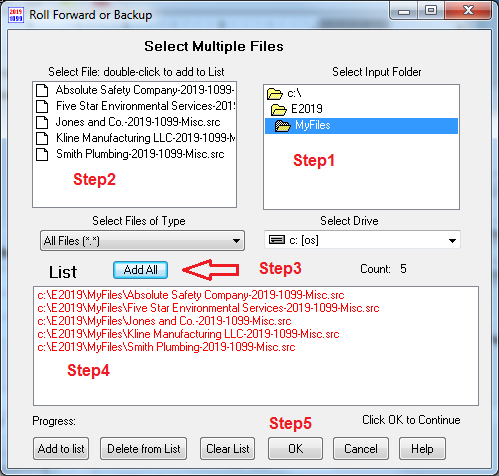The height and width of the screenshot is (476, 499).
Task: Click the E2019 folder icon
Action: 279,109
